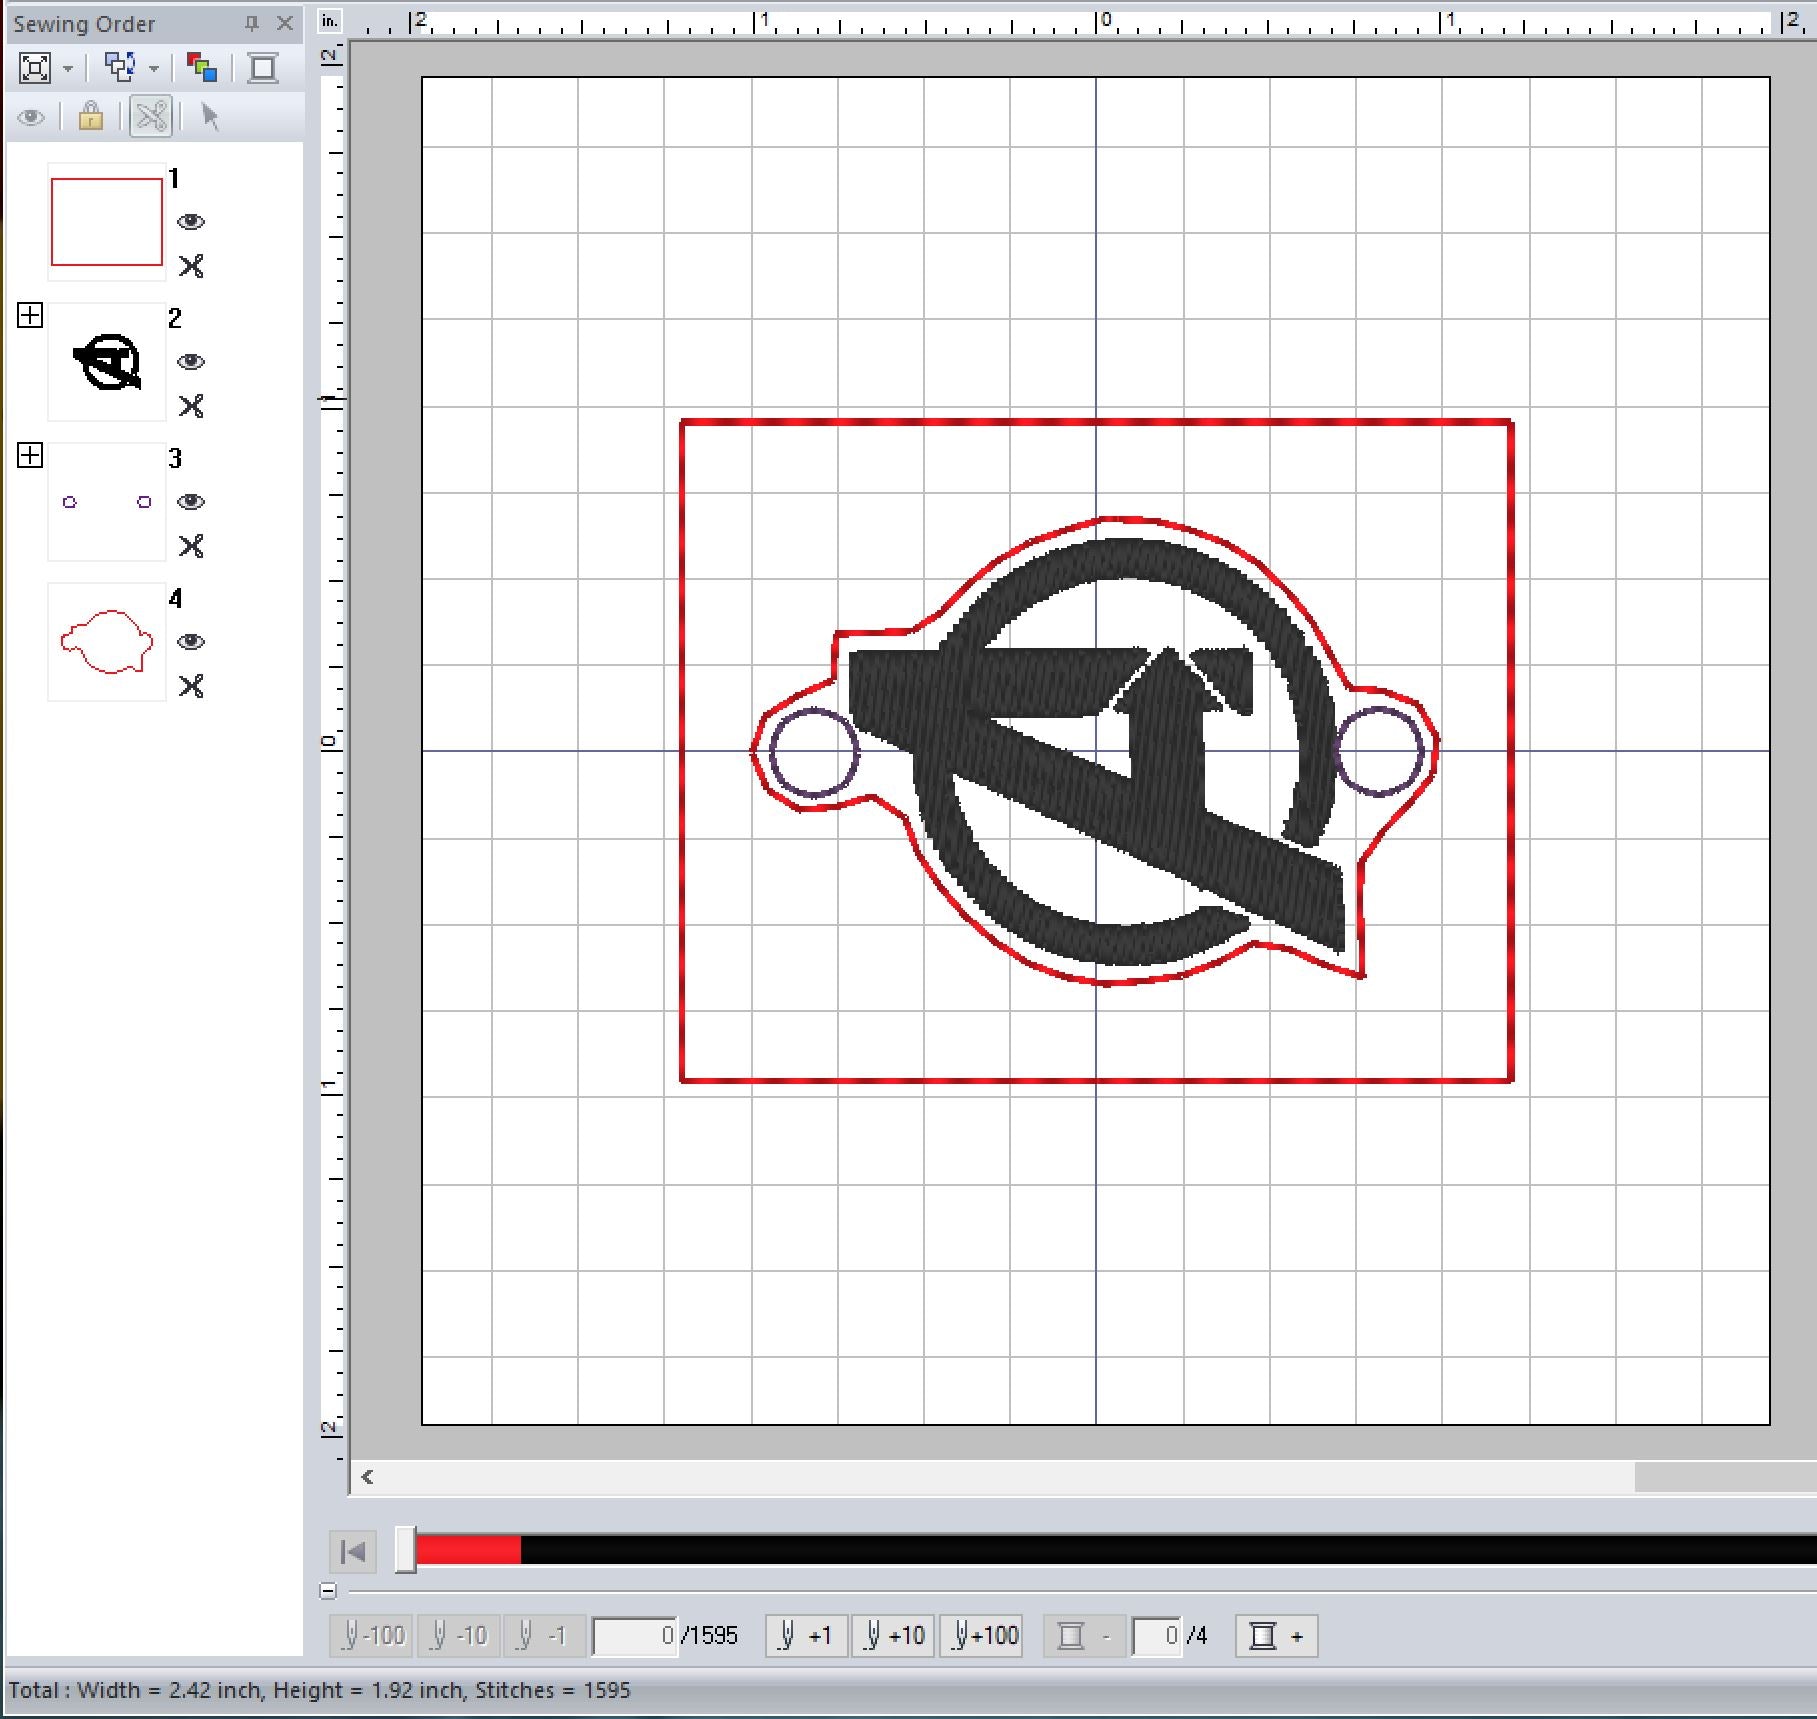Click the arrow pointer icon in panel toolbar
This screenshot has width=1817, height=1719.
pos(210,116)
